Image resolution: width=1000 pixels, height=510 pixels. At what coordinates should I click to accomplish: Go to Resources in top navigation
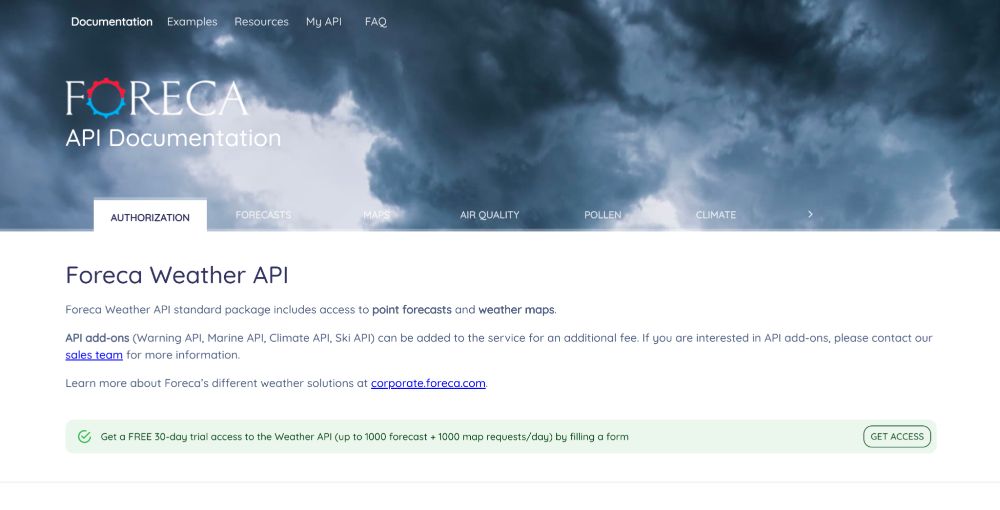coord(261,22)
